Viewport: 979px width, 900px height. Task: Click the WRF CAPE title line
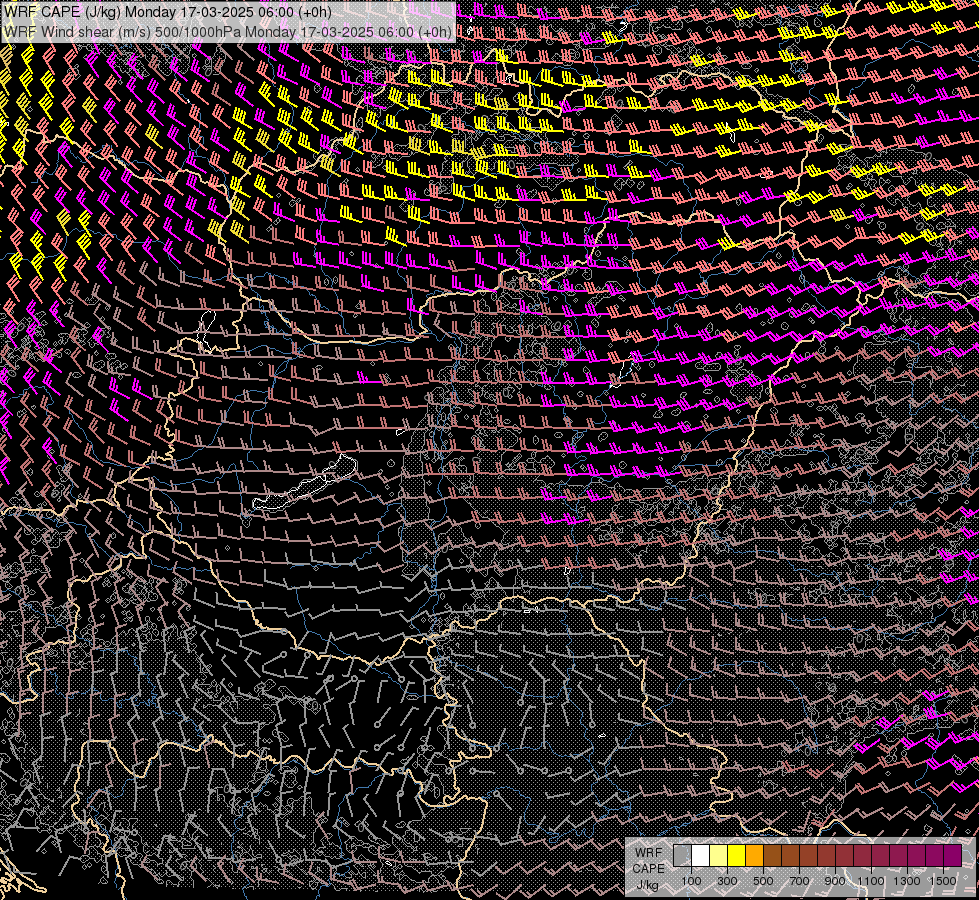click(167, 12)
